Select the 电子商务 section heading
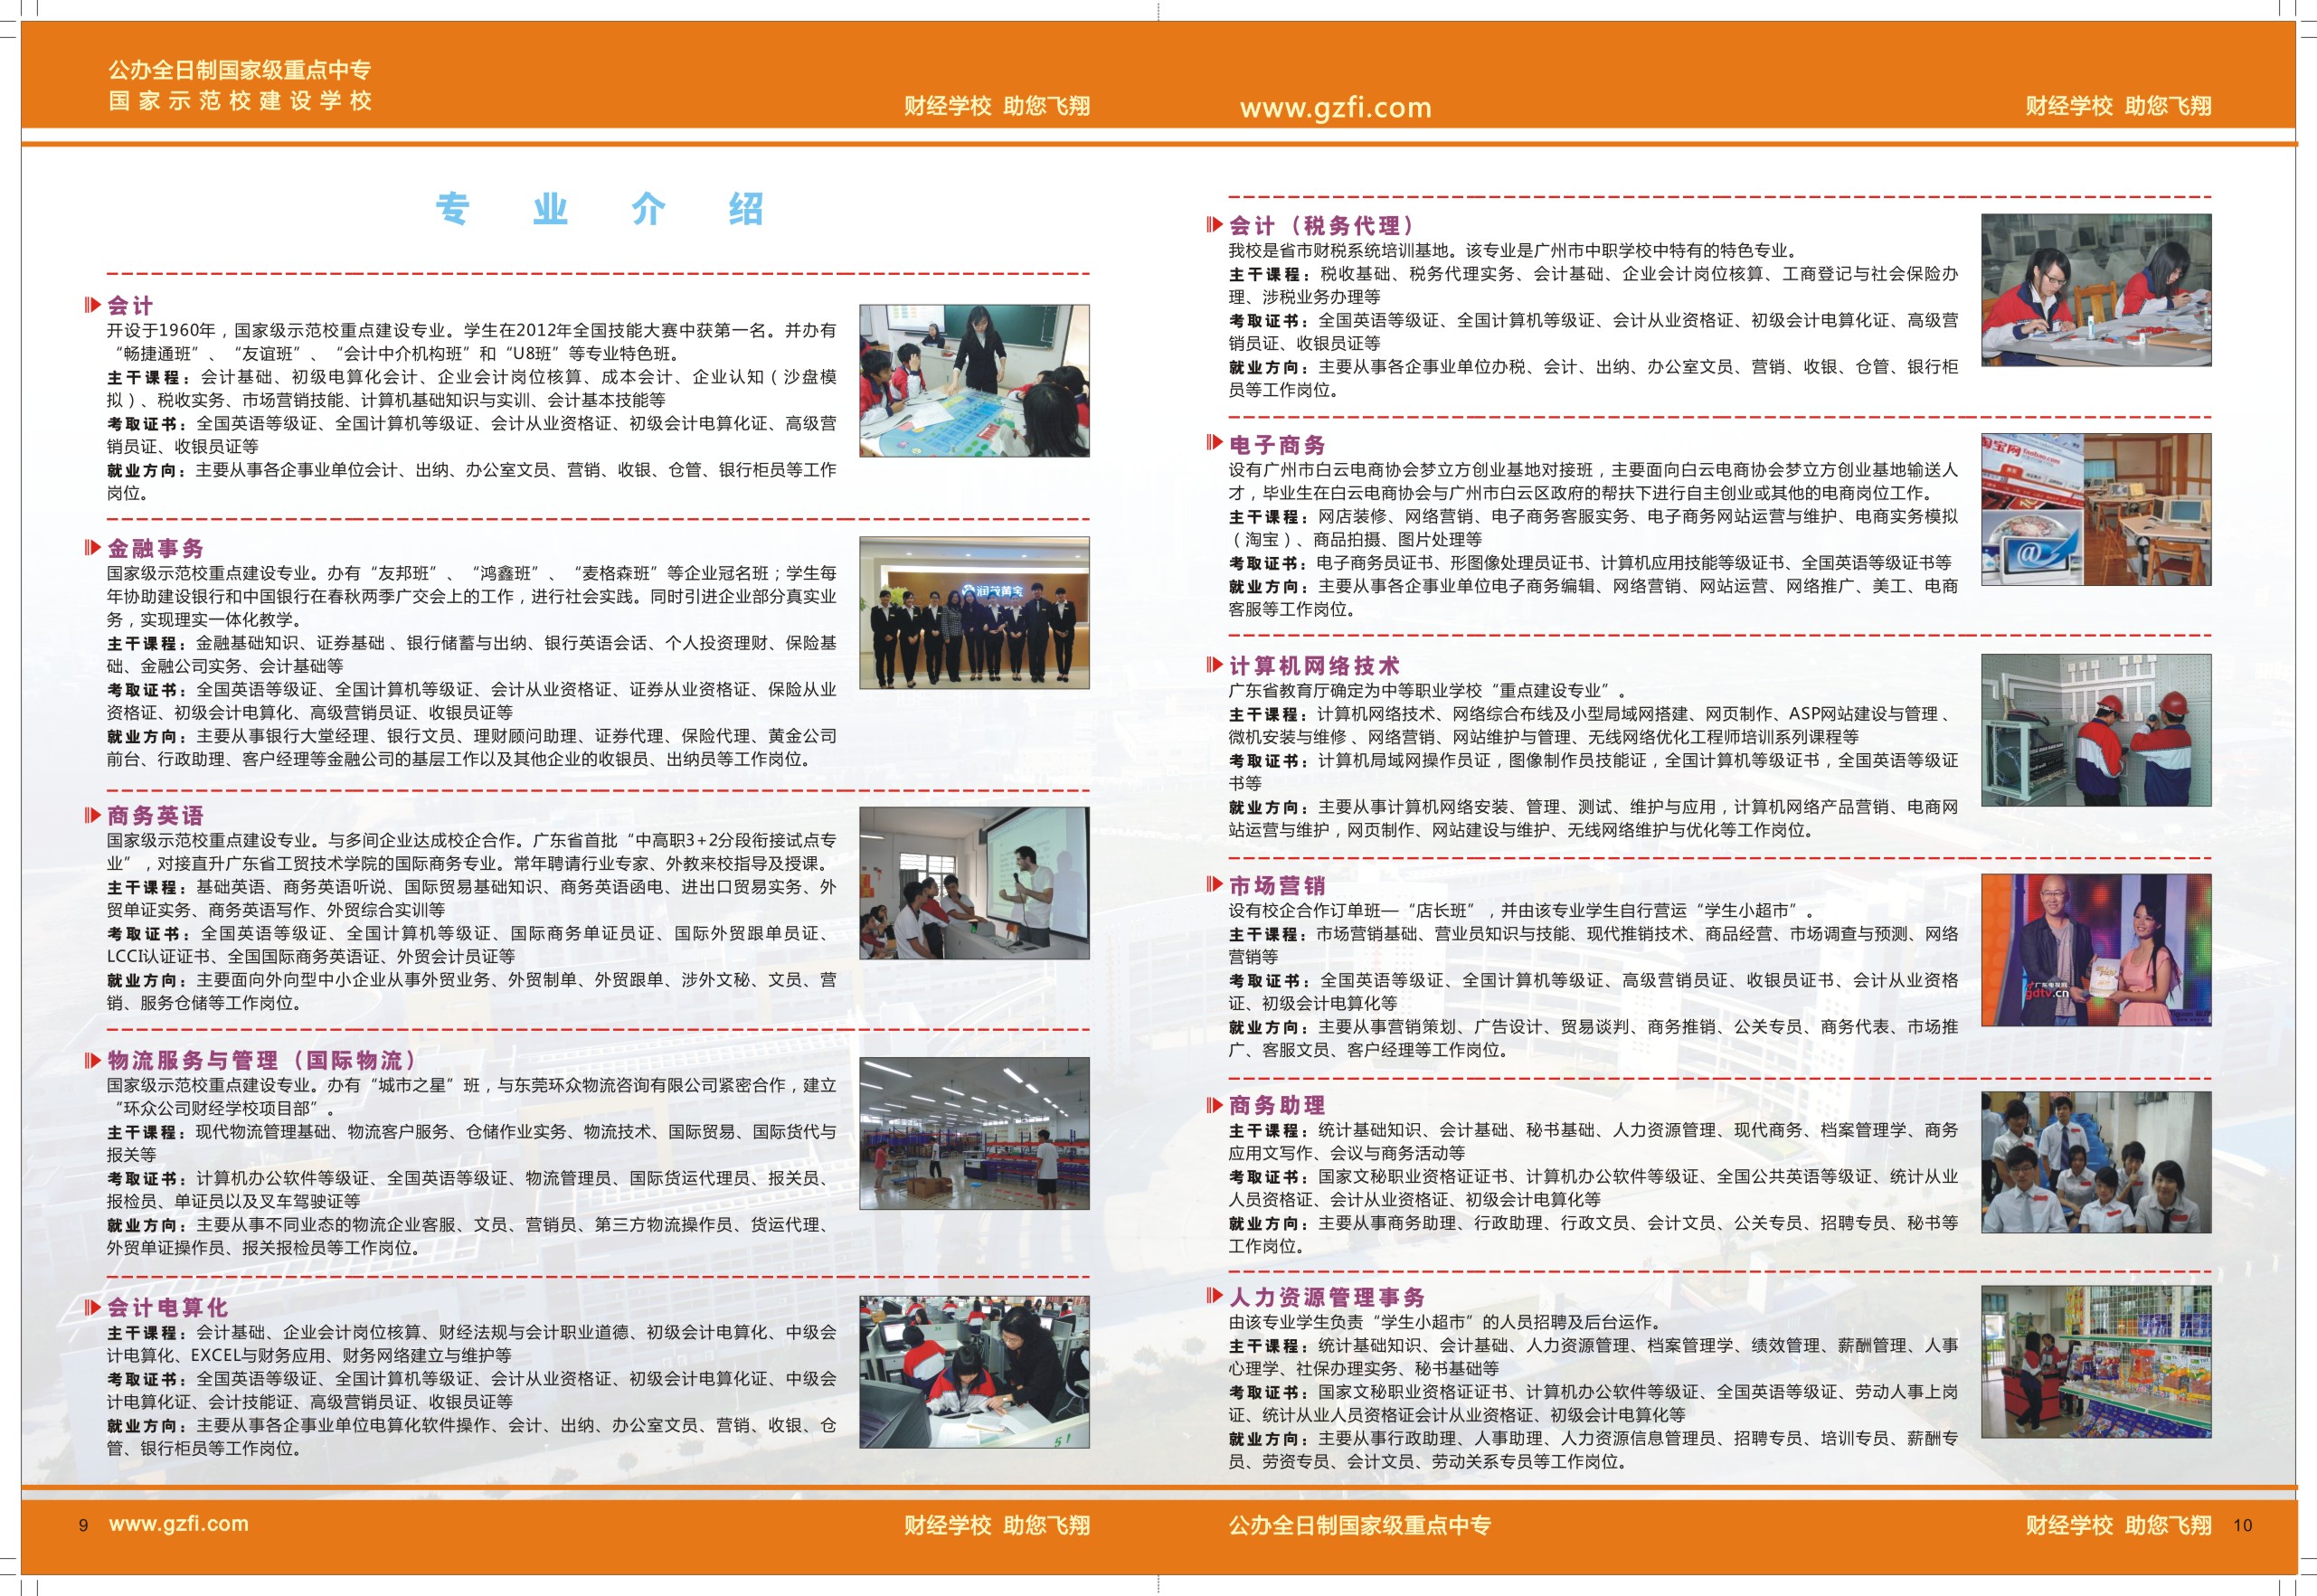 click(x=1277, y=445)
